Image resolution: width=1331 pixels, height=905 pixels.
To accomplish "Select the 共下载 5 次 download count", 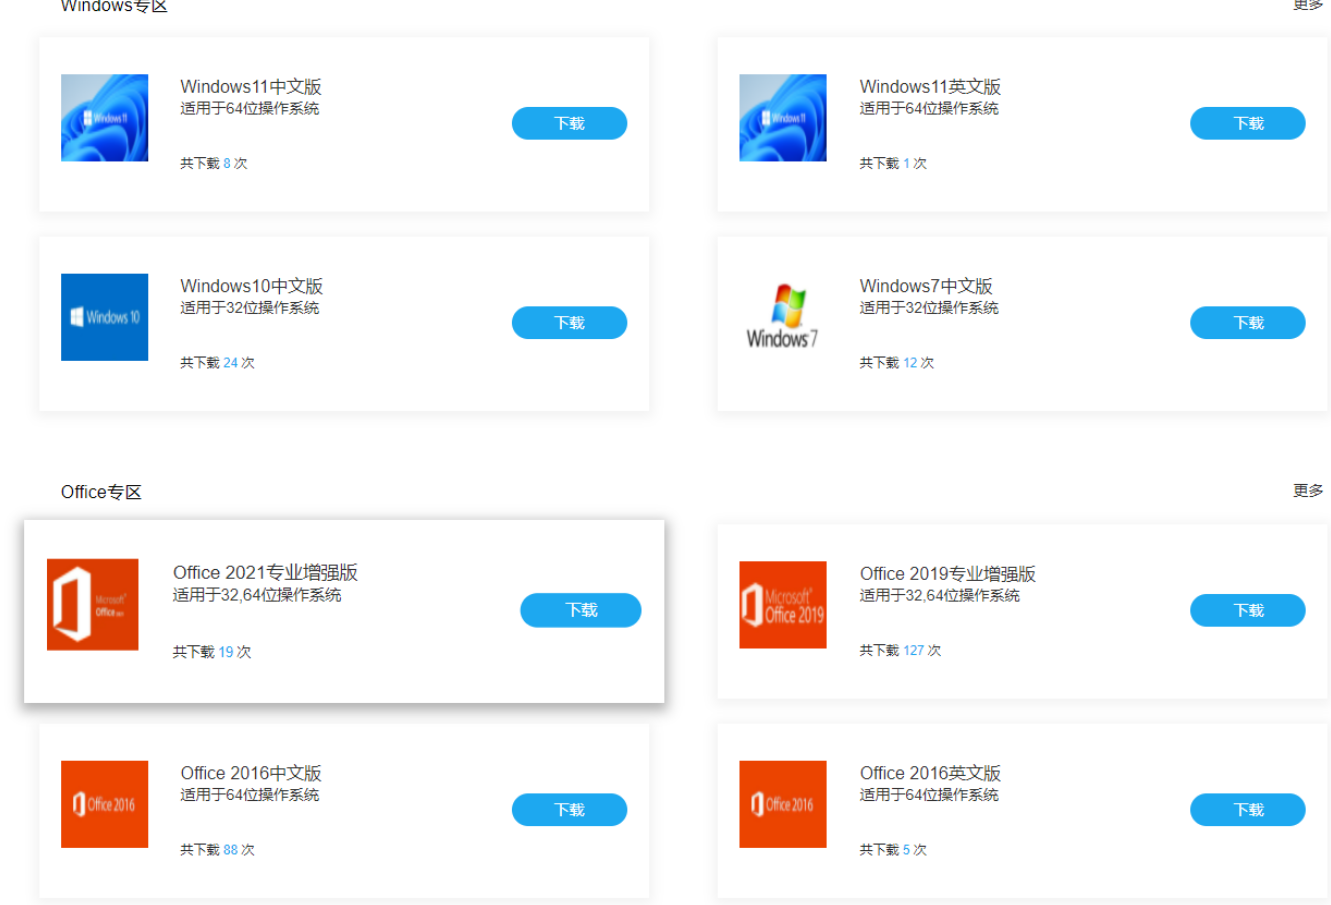I will (893, 850).
